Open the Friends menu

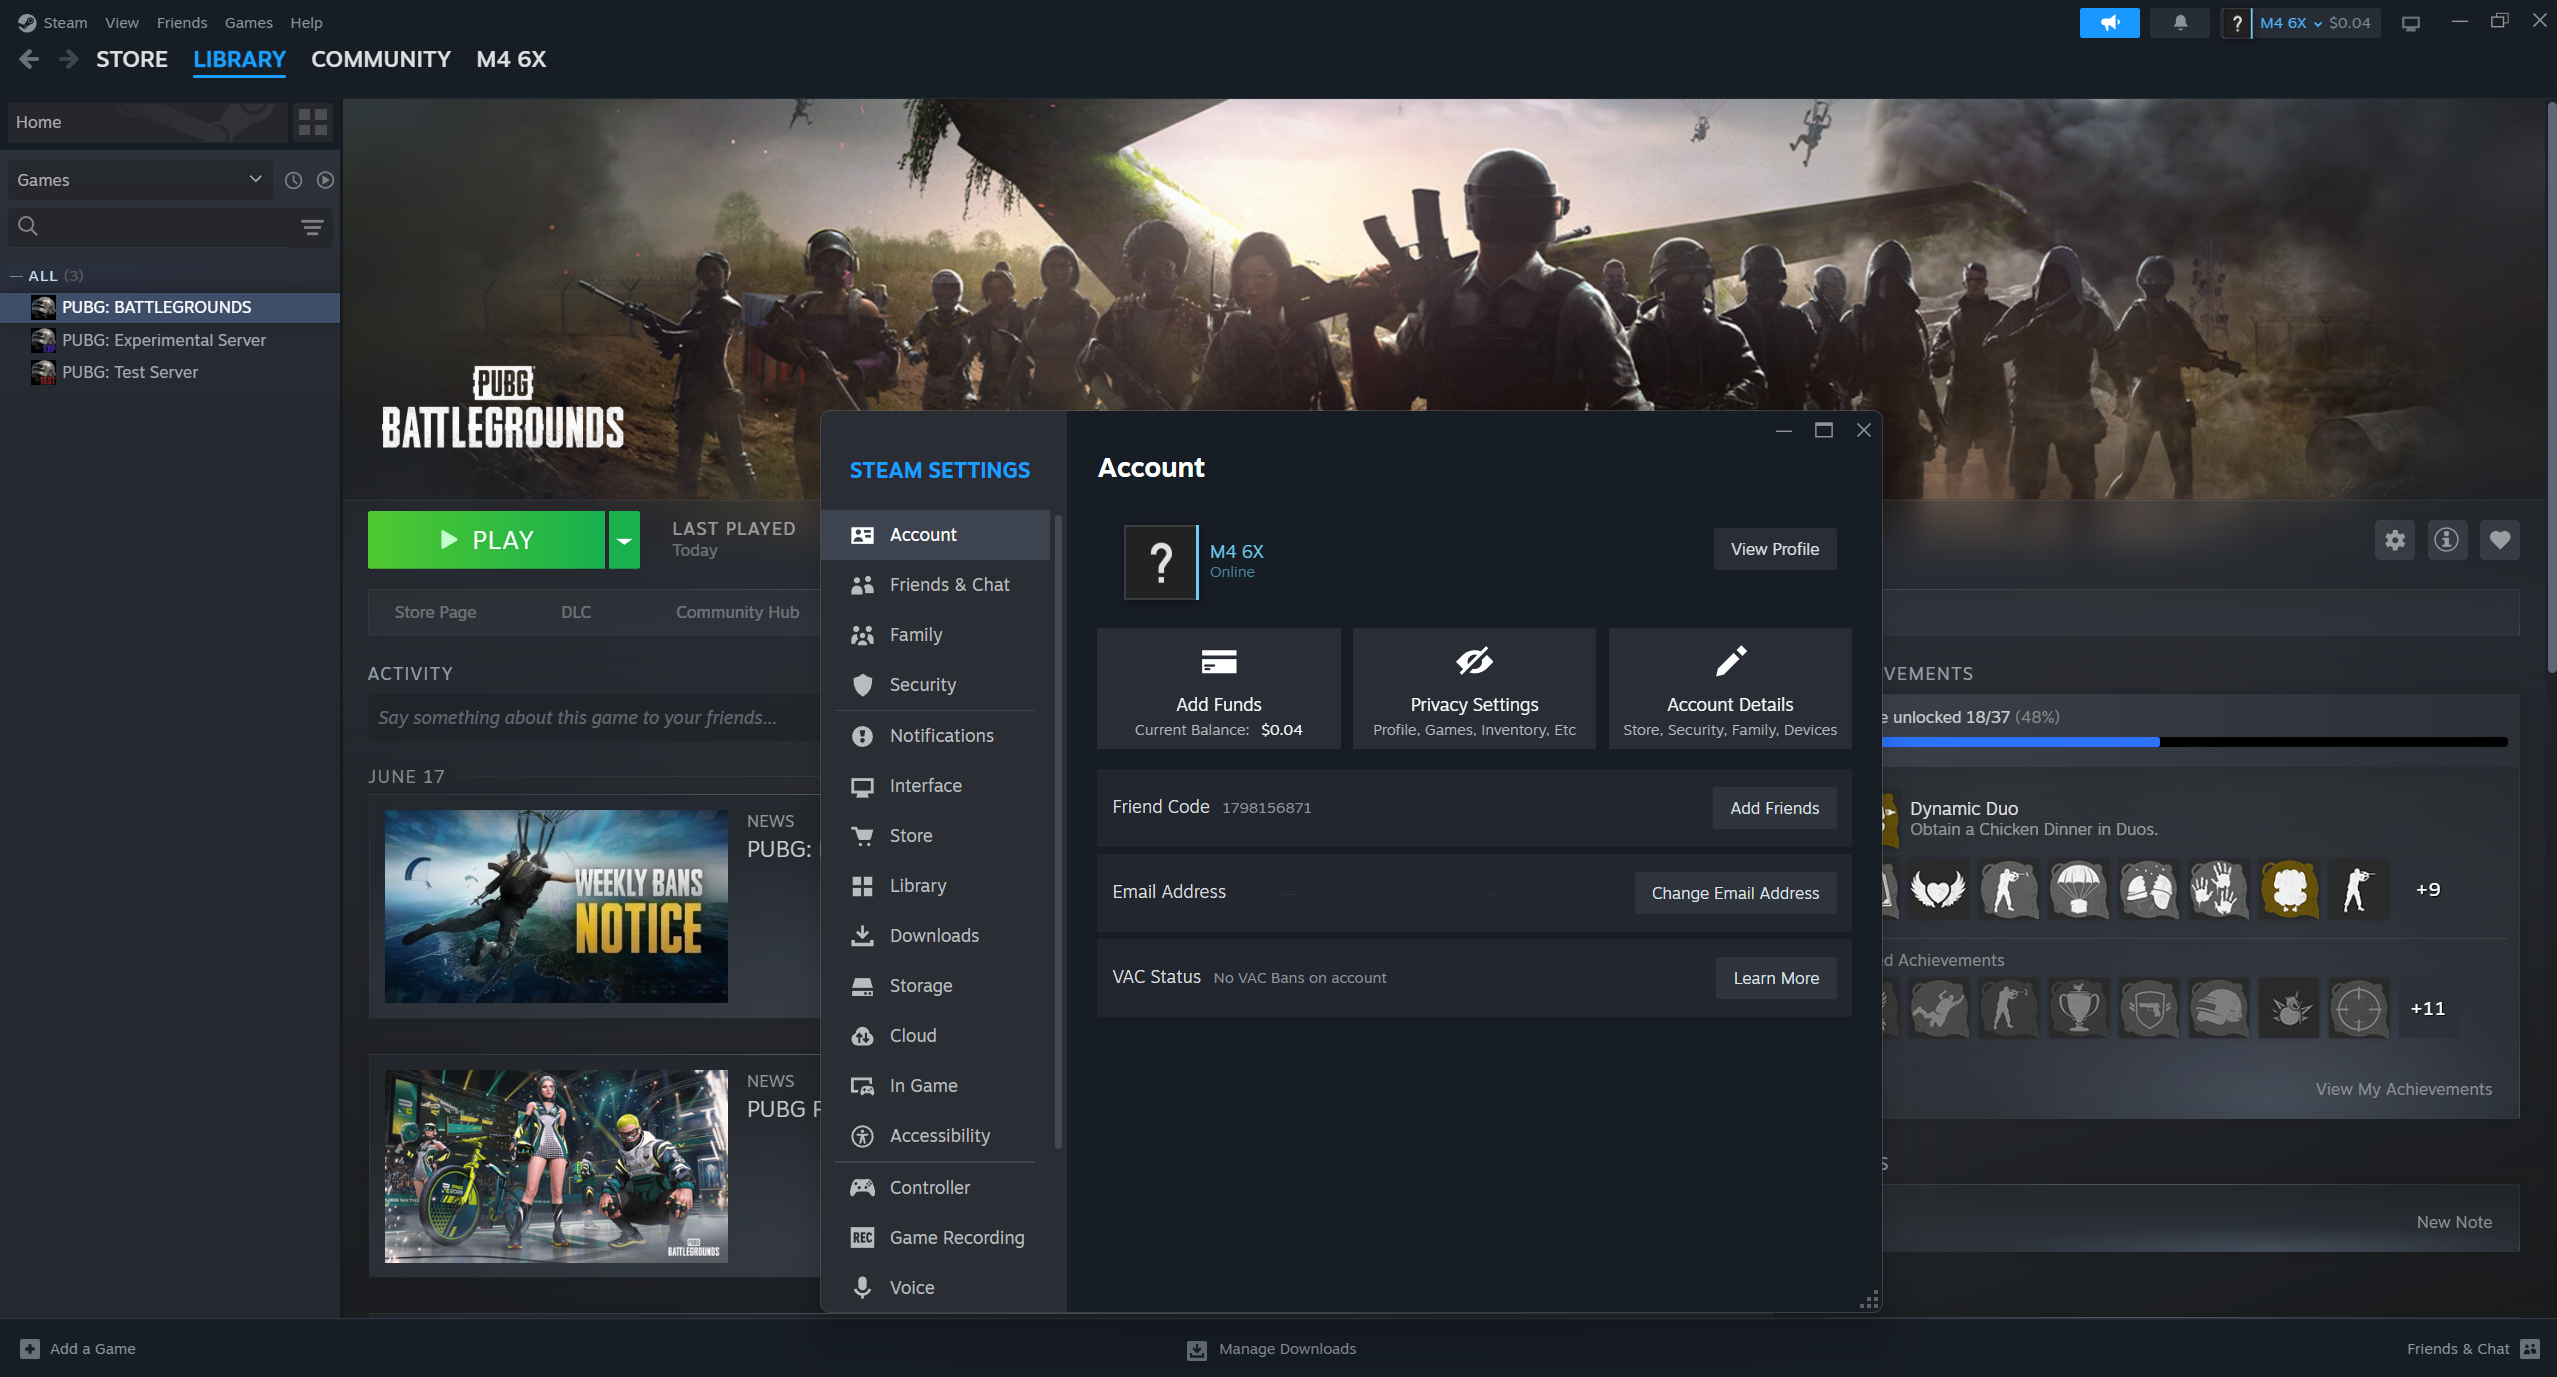(182, 22)
